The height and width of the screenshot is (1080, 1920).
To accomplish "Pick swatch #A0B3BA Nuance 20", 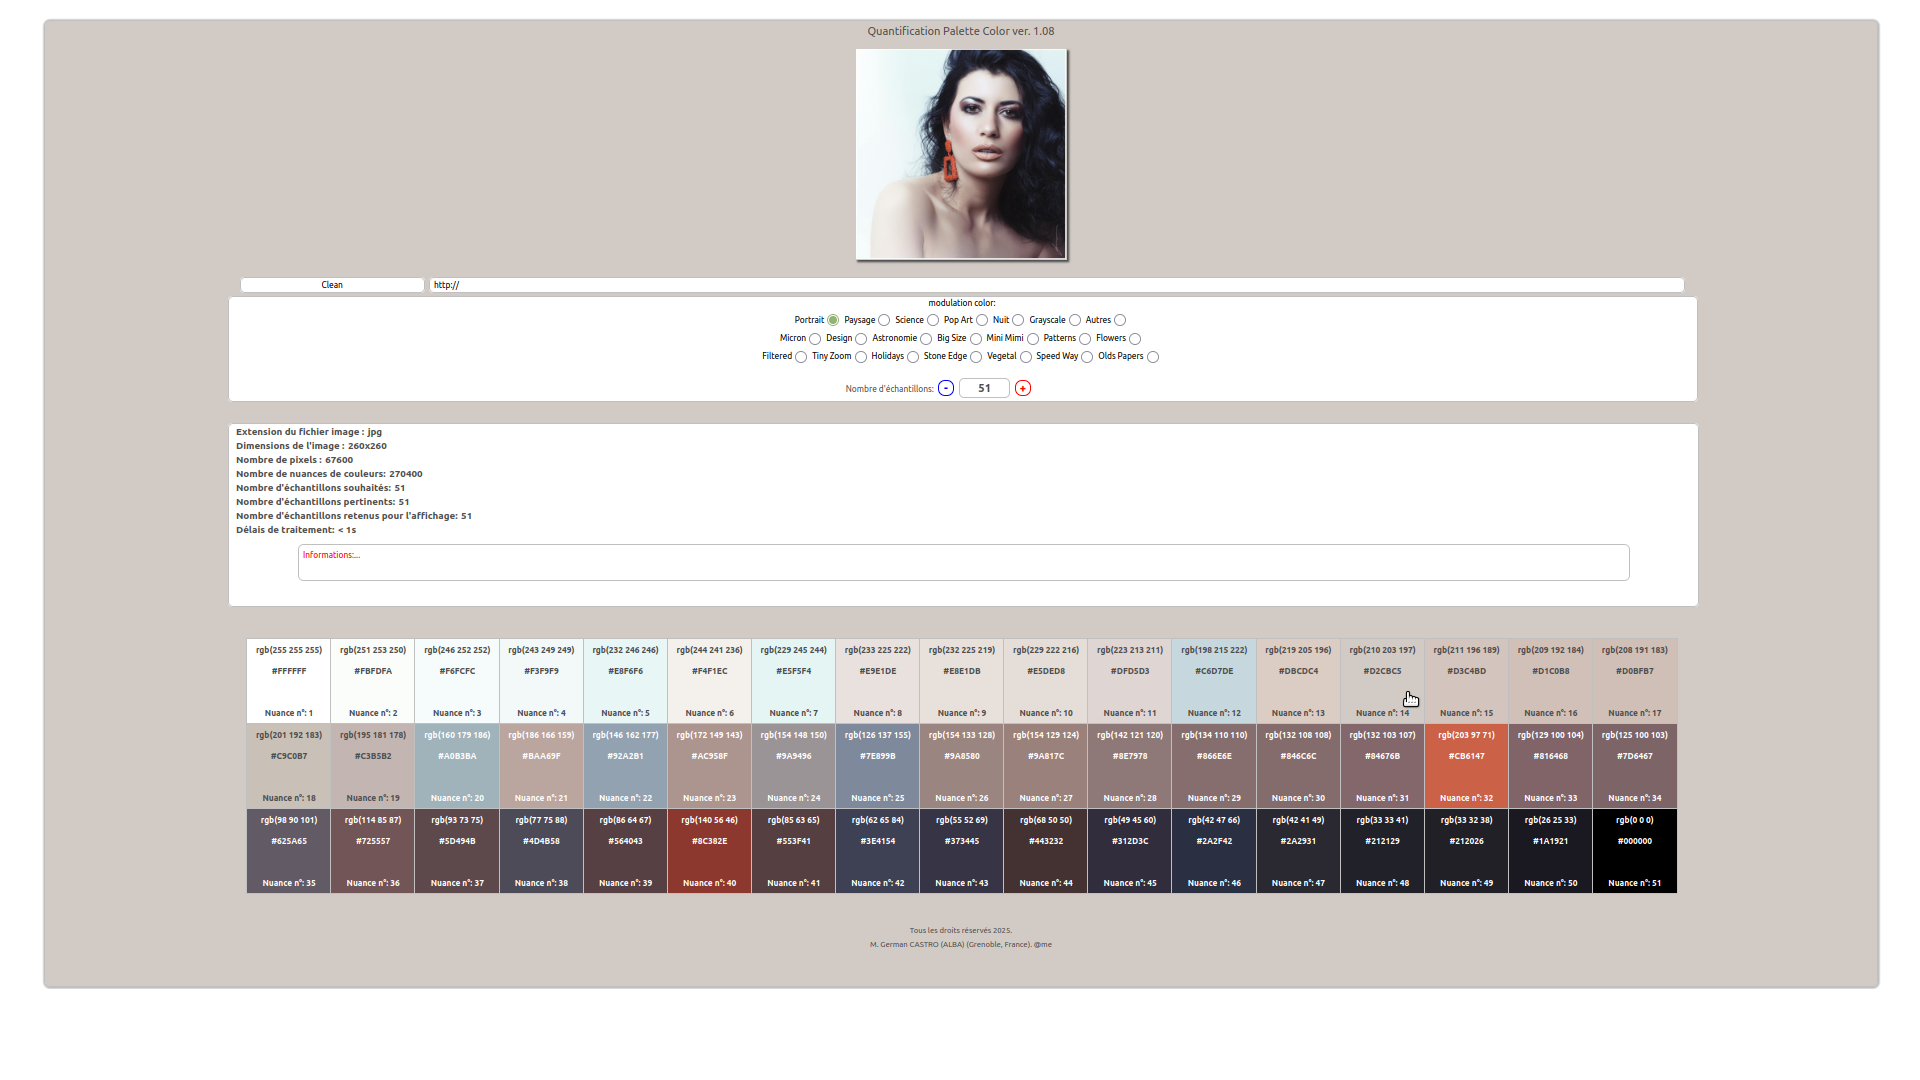I will (x=457, y=766).
